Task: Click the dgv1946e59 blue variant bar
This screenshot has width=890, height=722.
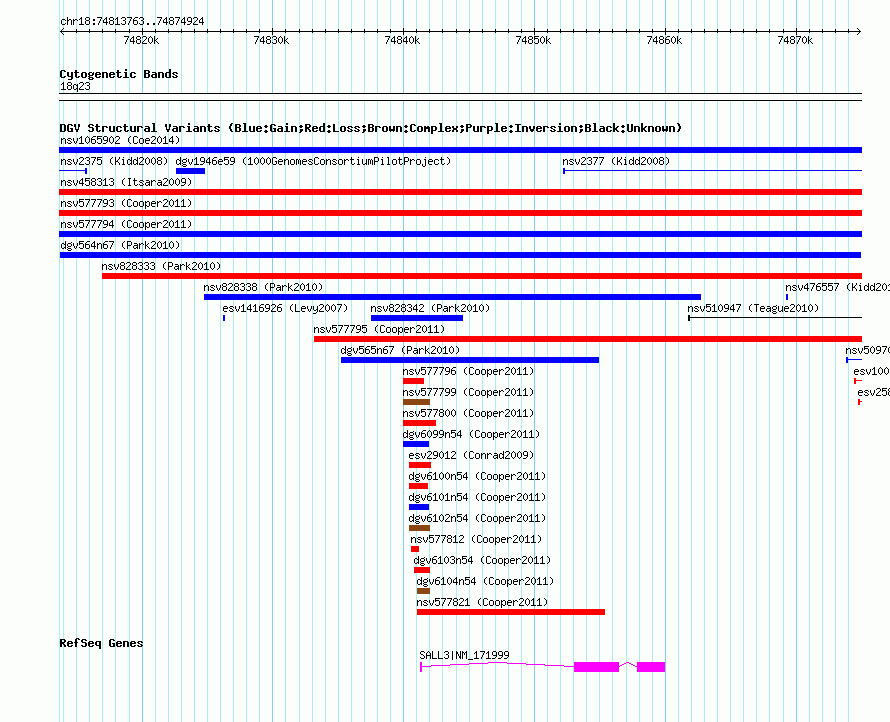Action: click(x=190, y=171)
